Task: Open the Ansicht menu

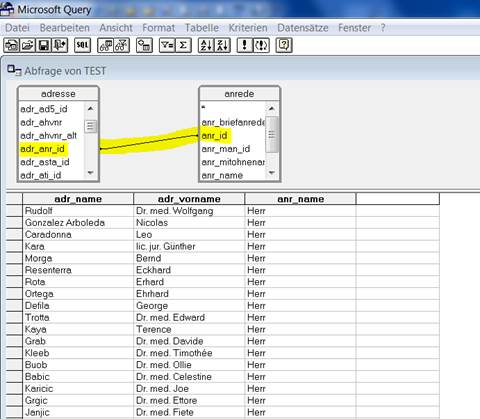Action: (x=116, y=28)
